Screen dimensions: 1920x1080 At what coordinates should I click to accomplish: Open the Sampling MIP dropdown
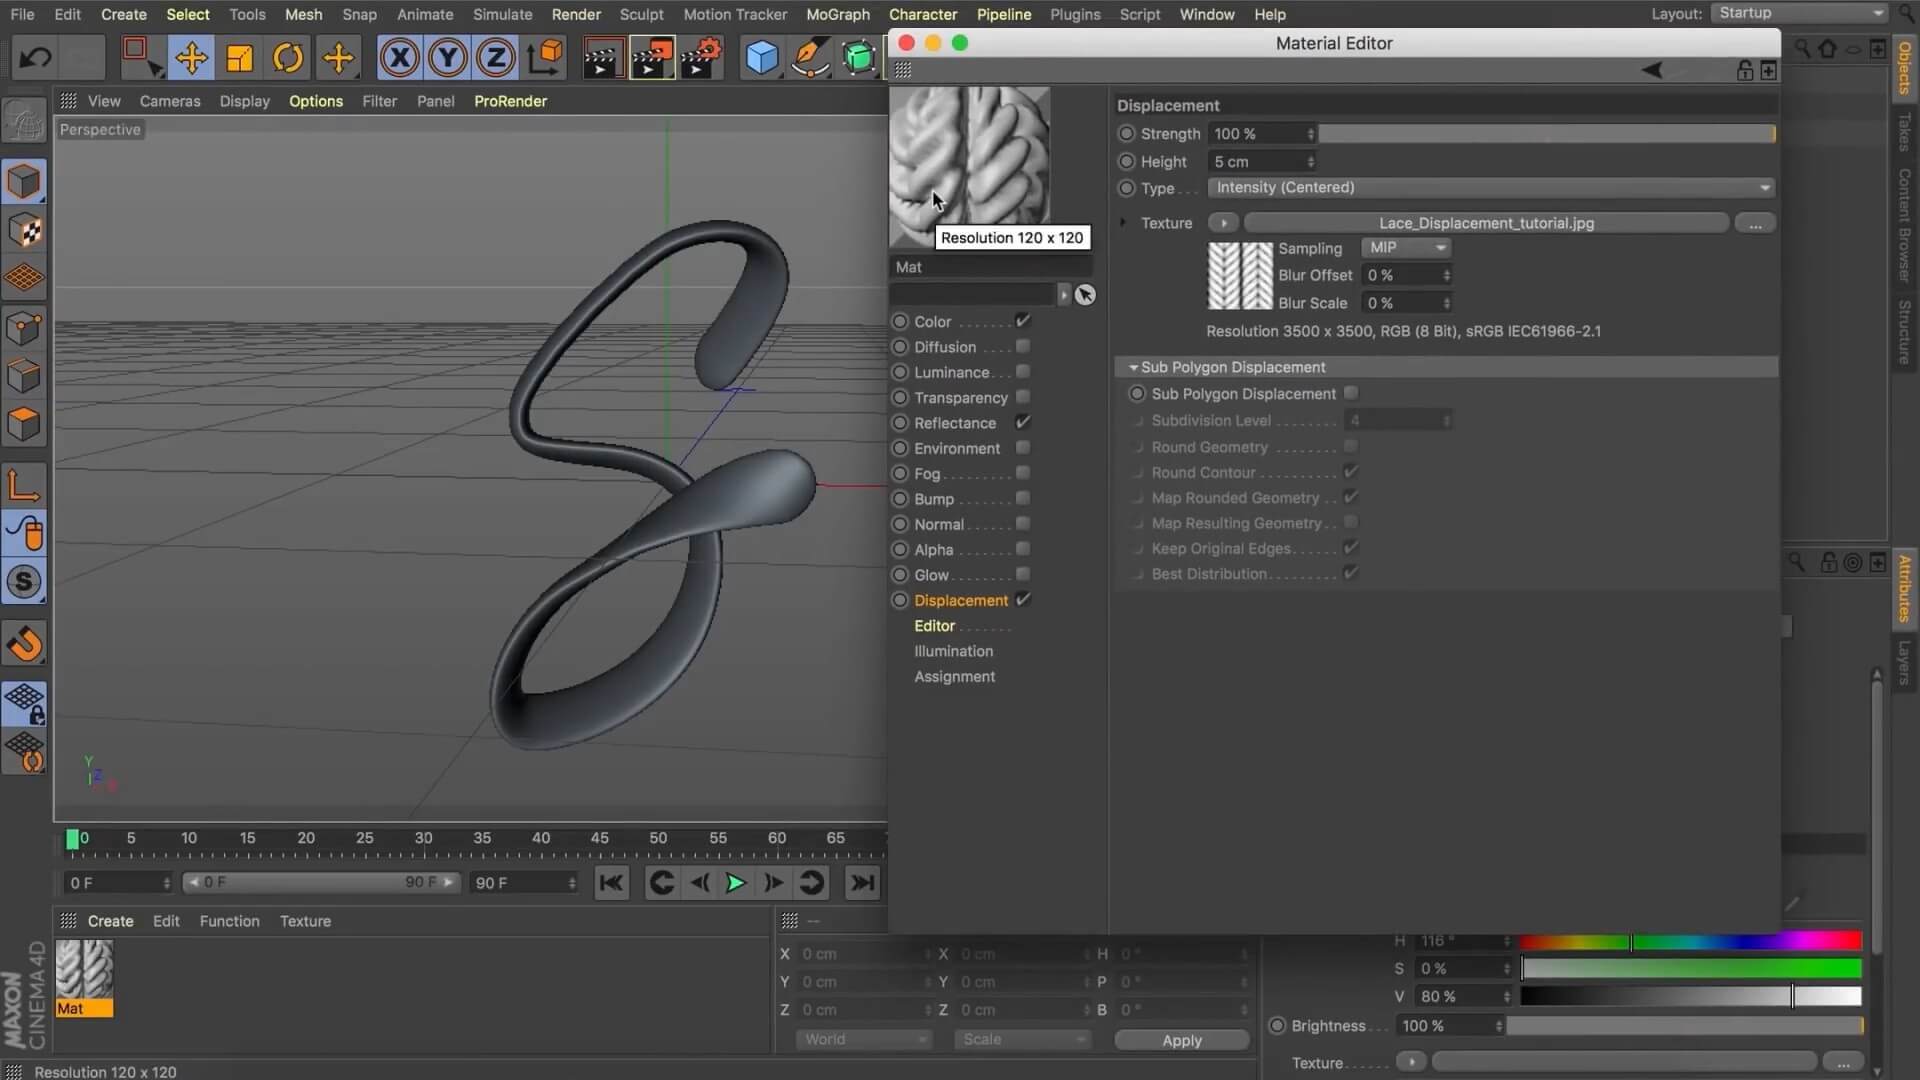(1406, 247)
